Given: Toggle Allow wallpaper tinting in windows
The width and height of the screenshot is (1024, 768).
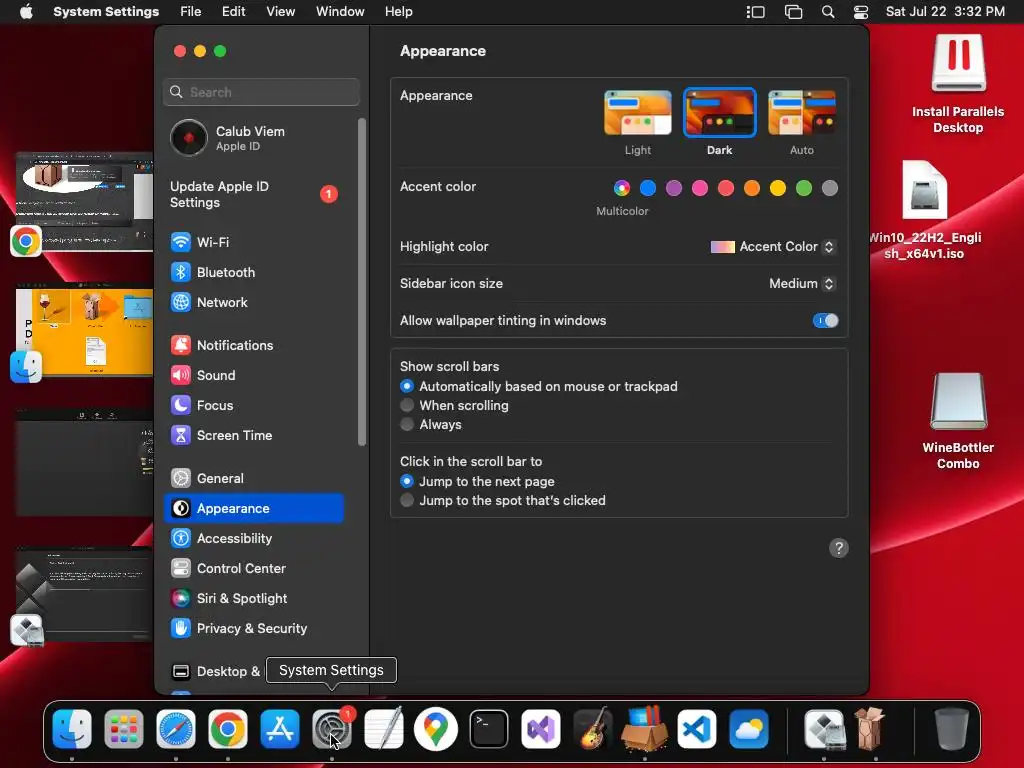Looking at the screenshot, I should point(825,321).
